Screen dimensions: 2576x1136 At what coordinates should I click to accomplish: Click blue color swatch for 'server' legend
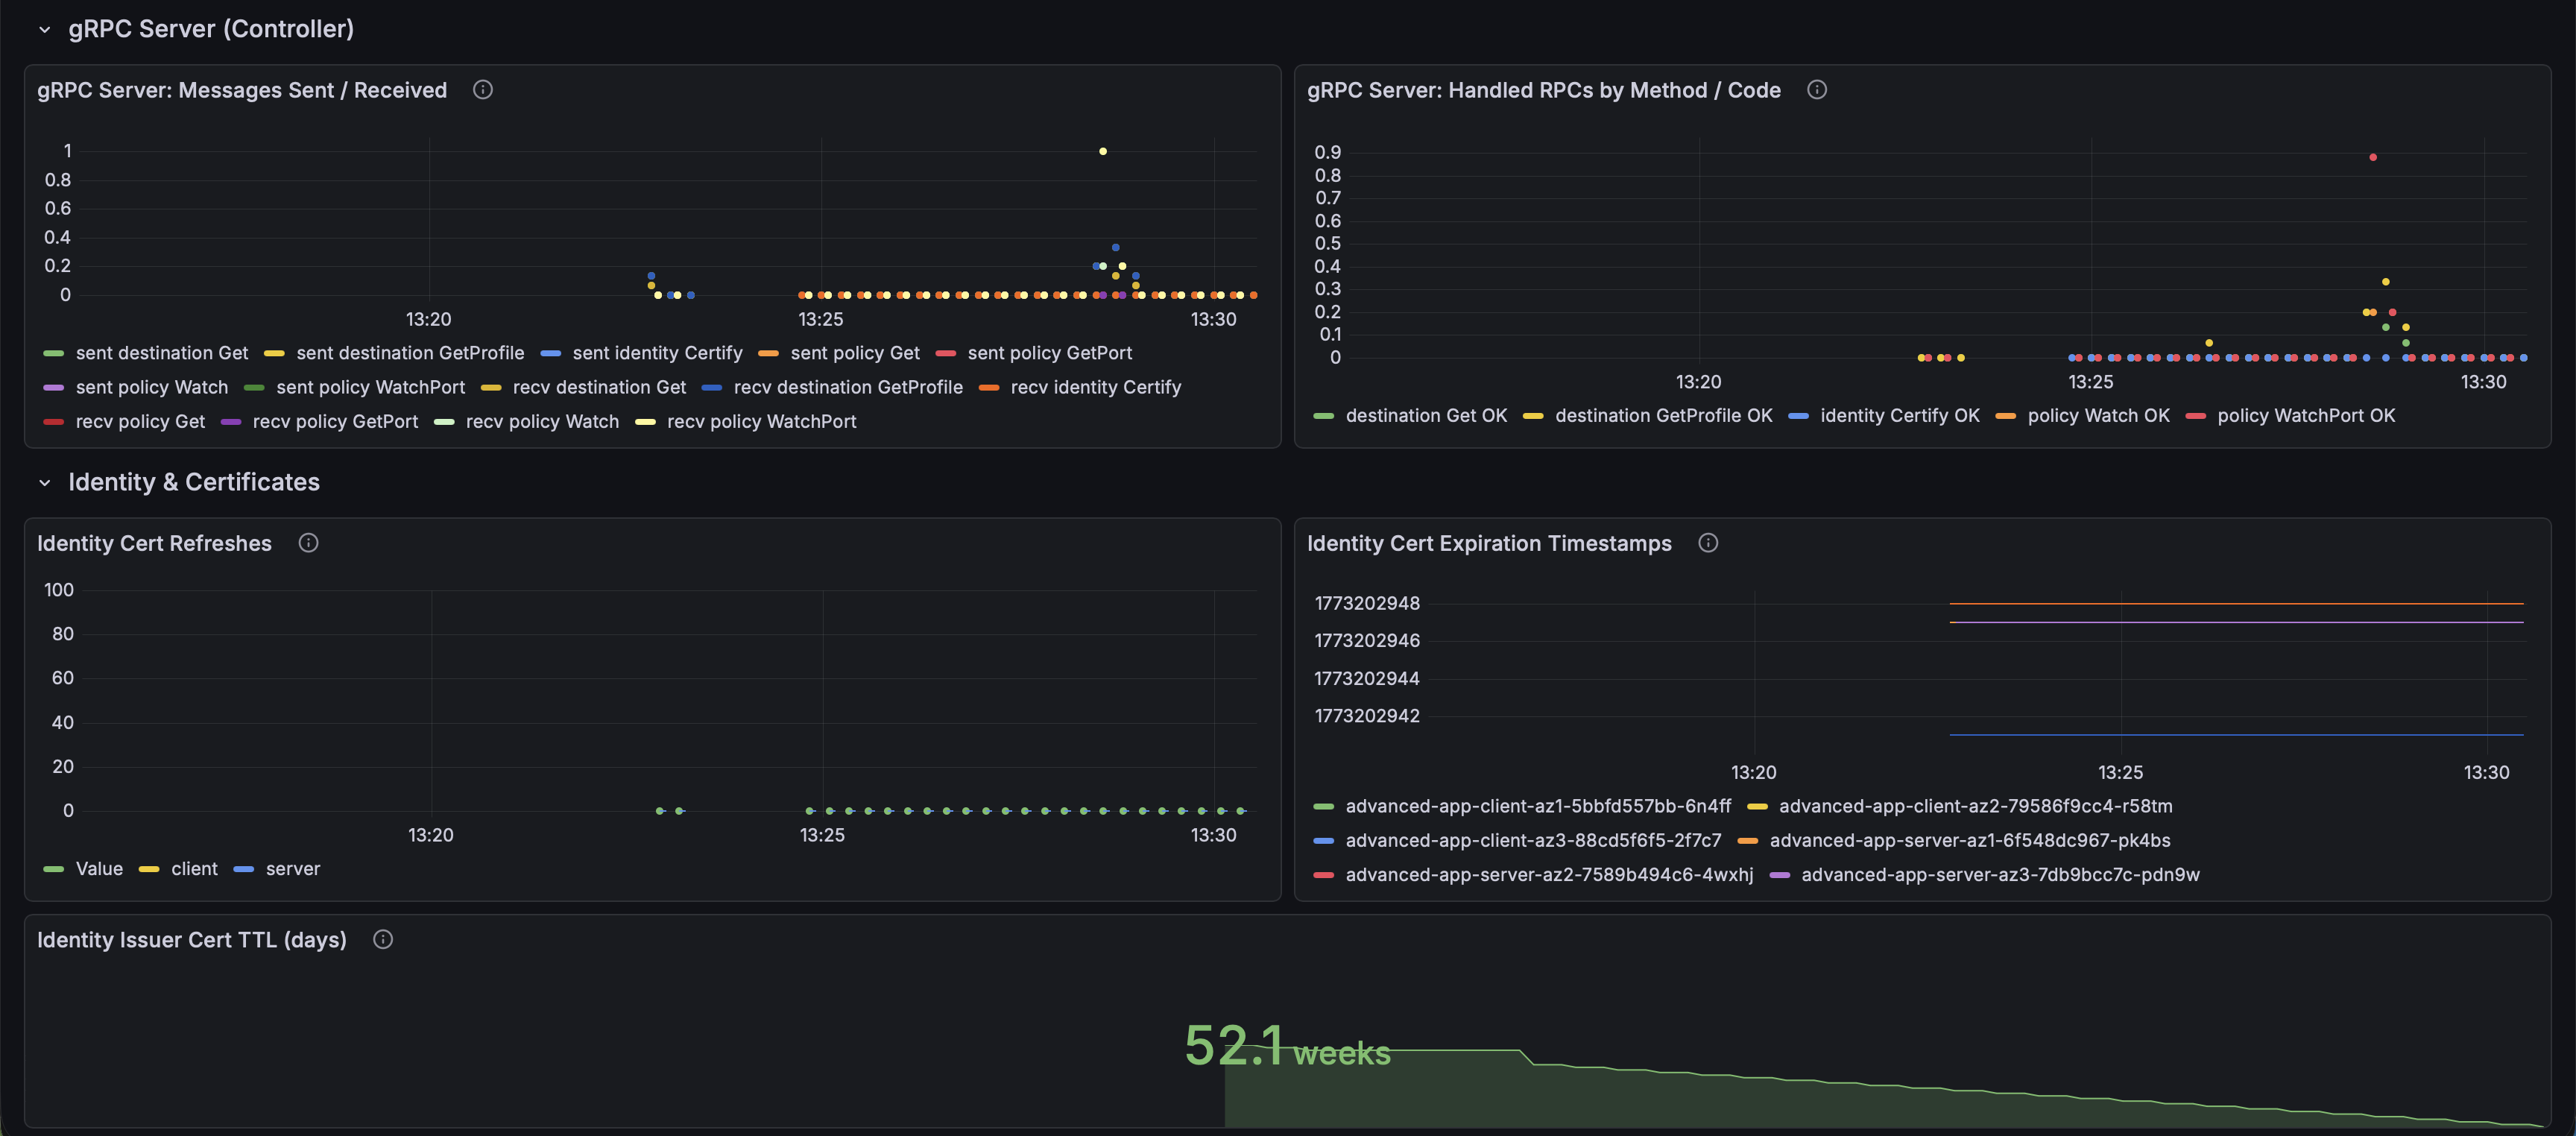click(x=244, y=870)
